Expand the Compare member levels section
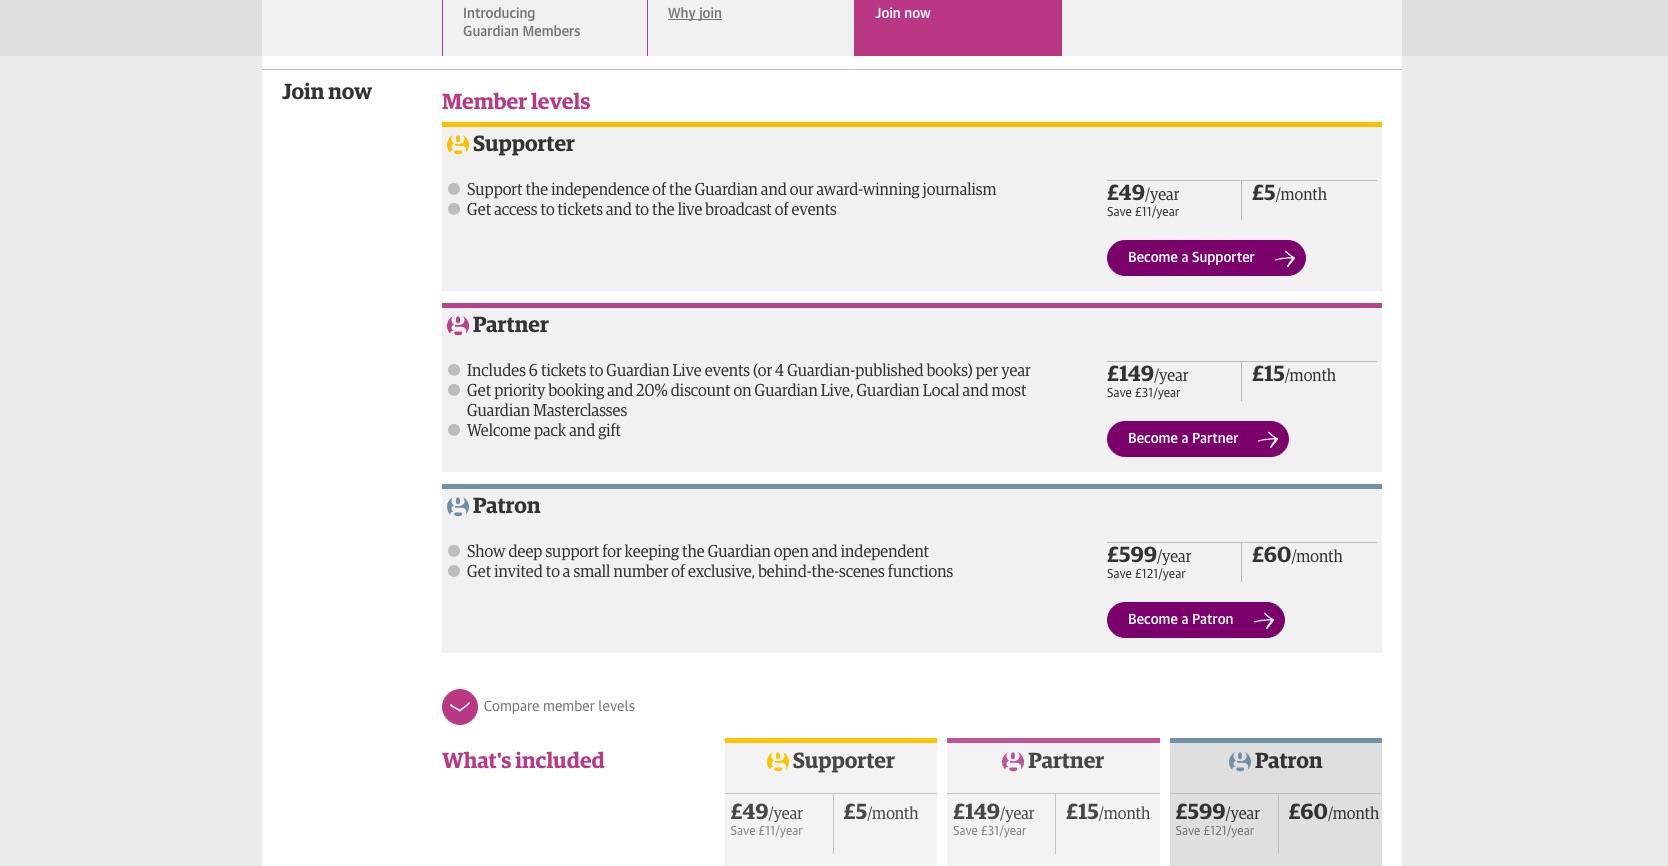This screenshot has height=866, width=1668. tap(460, 706)
